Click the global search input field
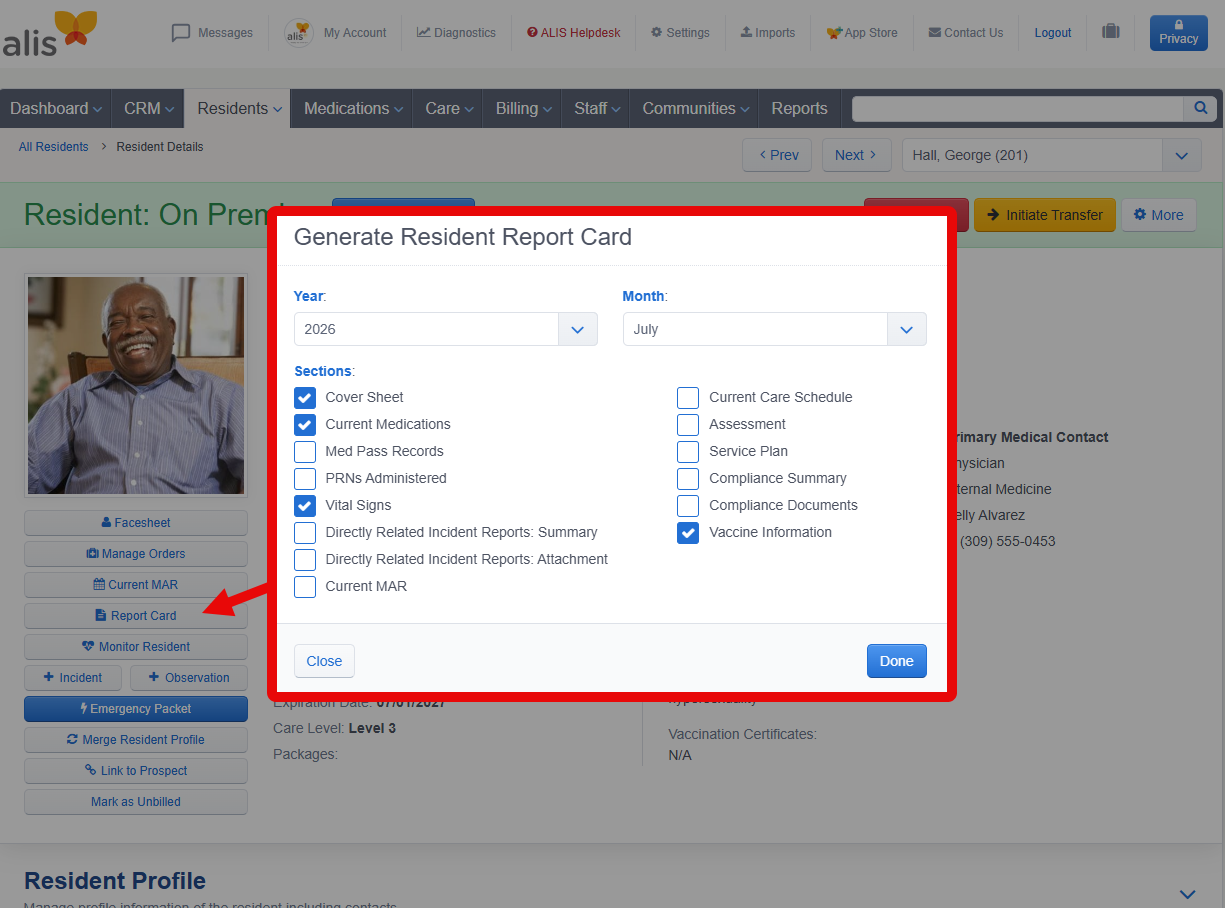 [1017, 109]
